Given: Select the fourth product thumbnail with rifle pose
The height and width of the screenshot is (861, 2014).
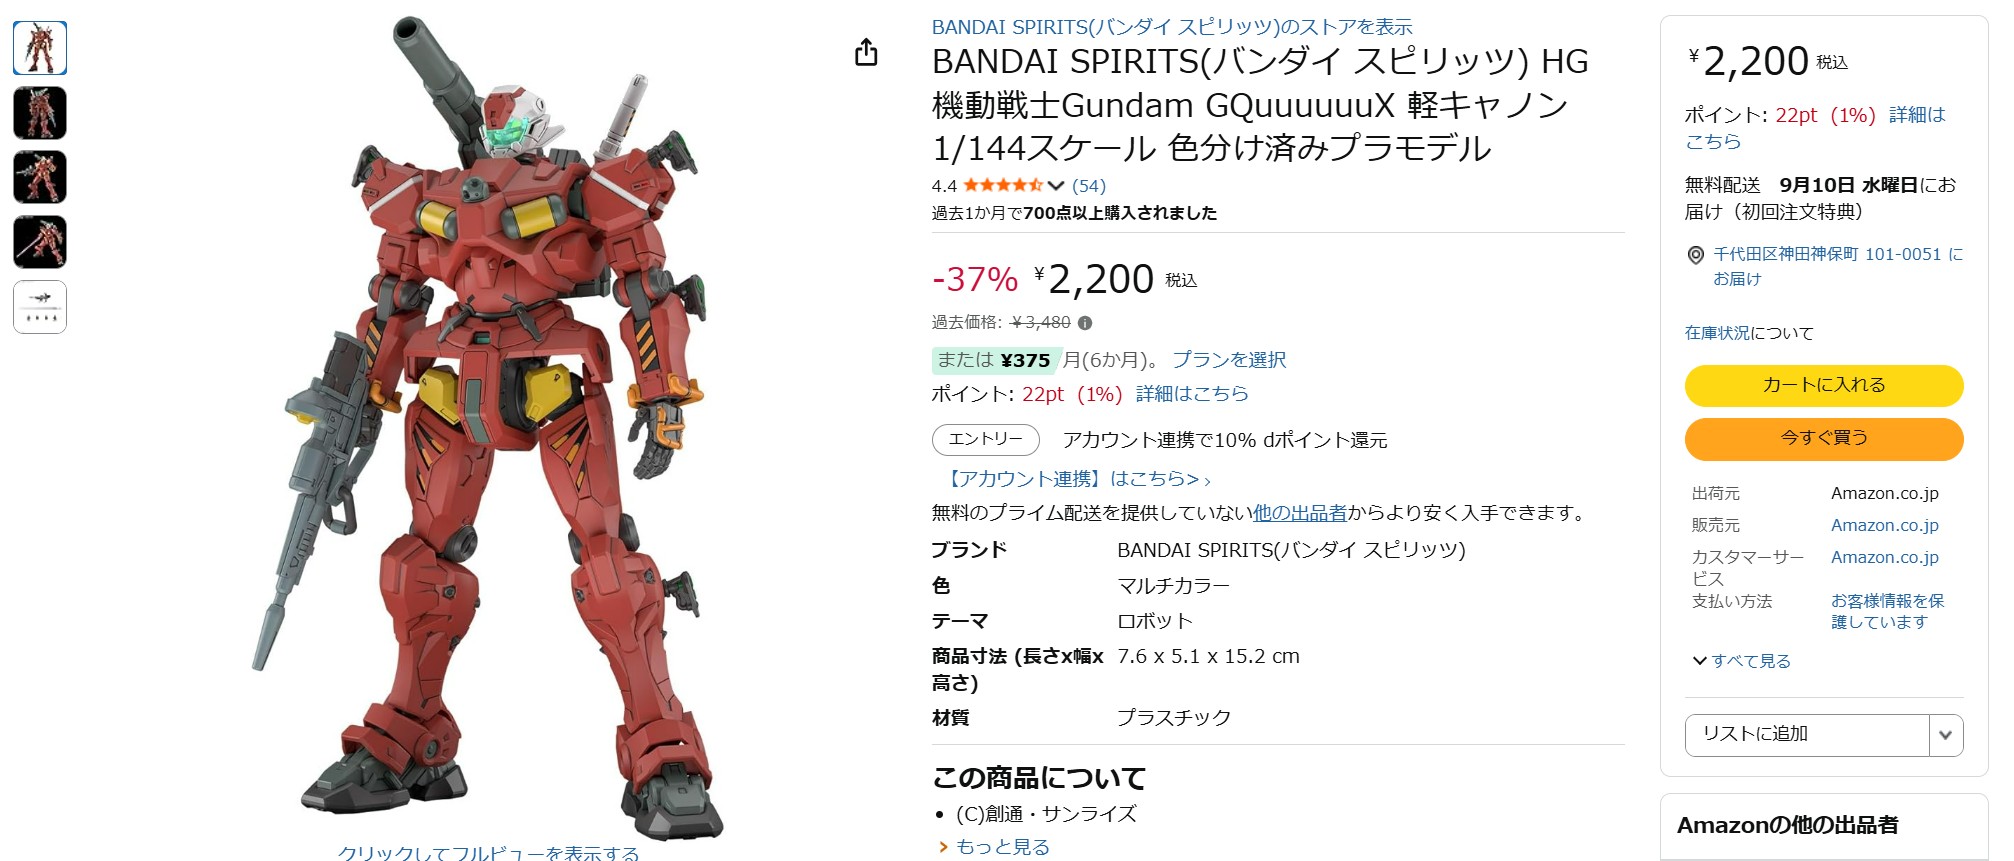Looking at the screenshot, I should coord(40,242).
